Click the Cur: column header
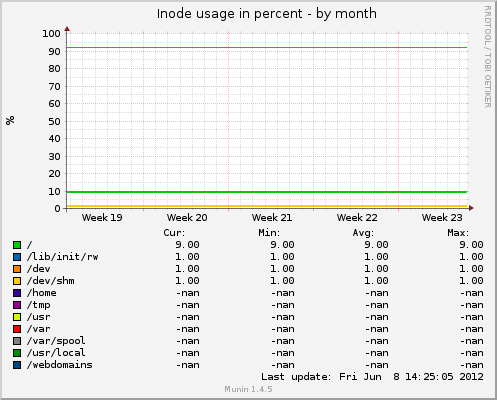The image size is (497, 400). [174, 233]
